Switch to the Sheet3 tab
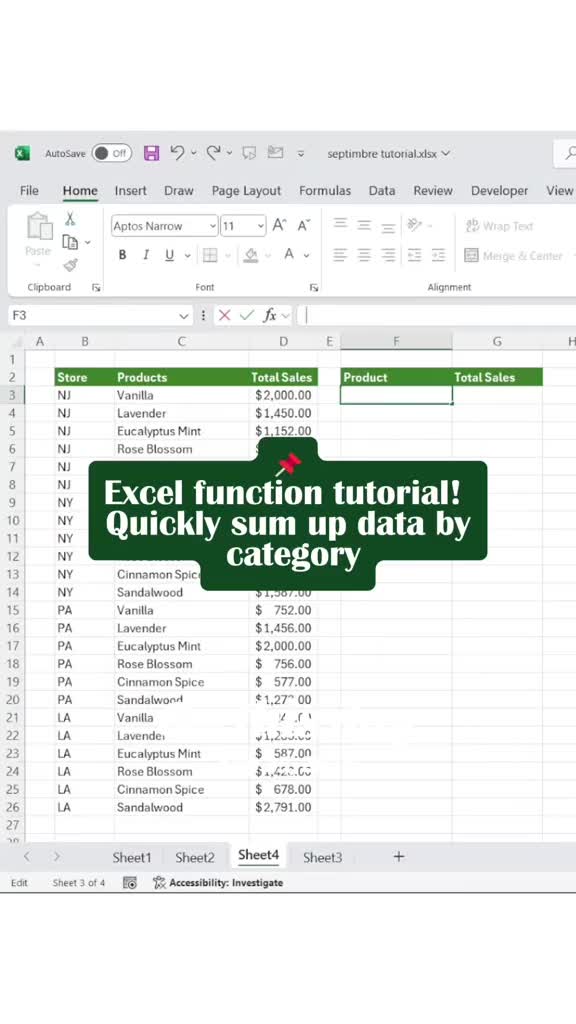Image resolution: width=576 pixels, height=1024 pixels. coord(322,857)
